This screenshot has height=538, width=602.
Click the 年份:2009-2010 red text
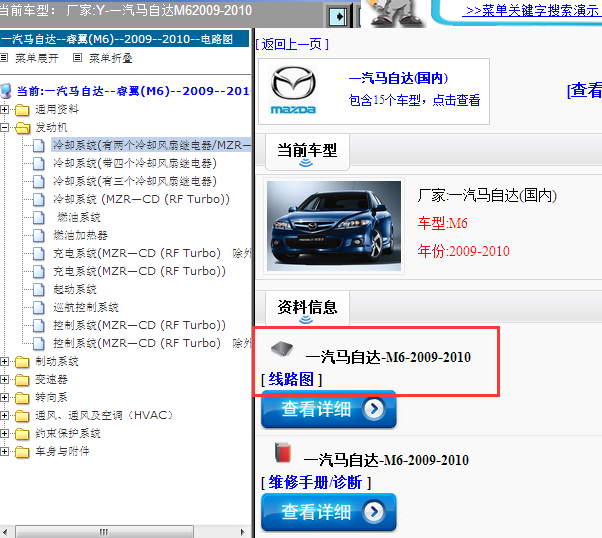pyautogui.click(x=463, y=251)
